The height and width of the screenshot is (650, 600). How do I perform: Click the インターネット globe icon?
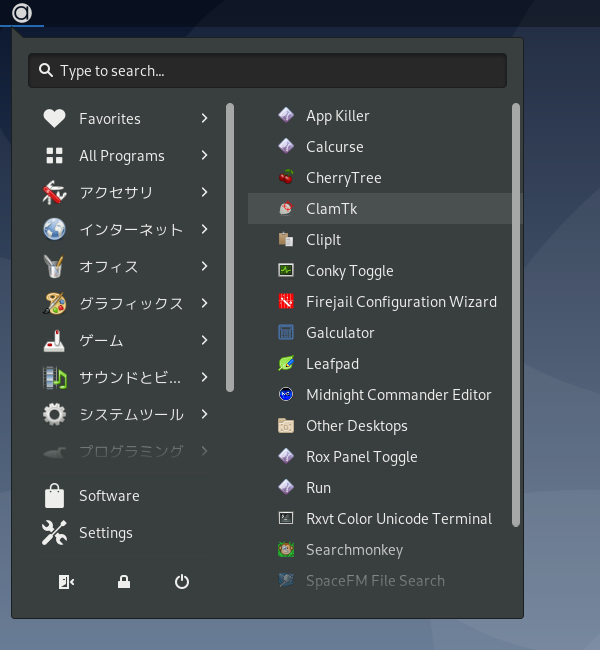coord(54,229)
